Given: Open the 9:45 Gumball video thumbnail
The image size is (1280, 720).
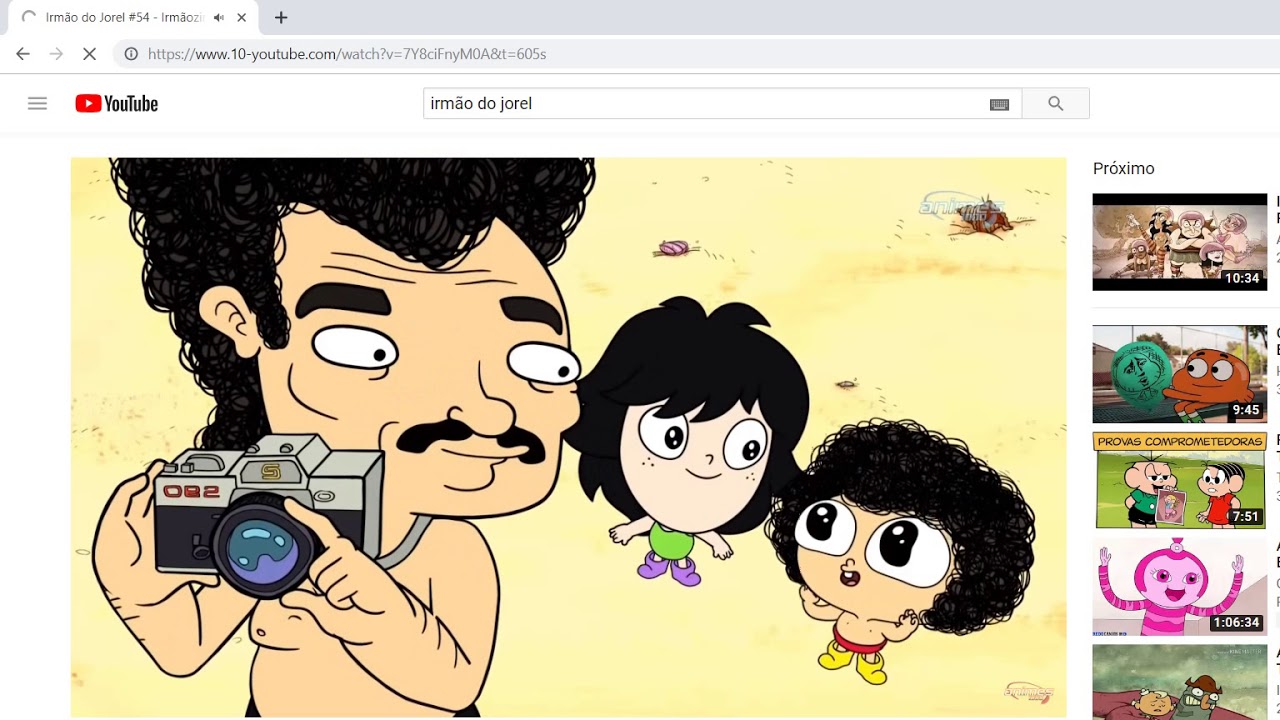Looking at the screenshot, I should click(x=1179, y=374).
